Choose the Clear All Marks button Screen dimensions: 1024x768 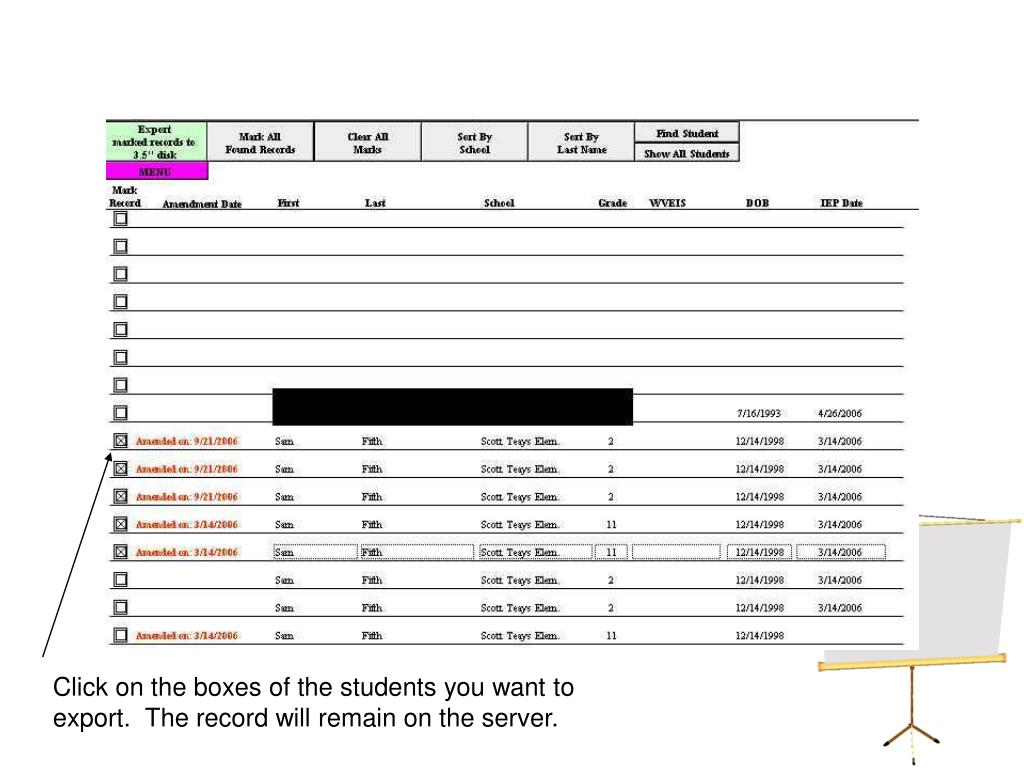pyautogui.click(x=368, y=142)
